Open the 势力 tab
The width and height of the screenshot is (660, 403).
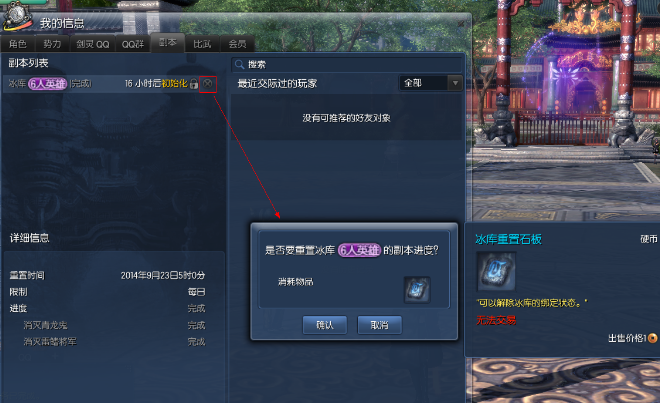click(52, 44)
